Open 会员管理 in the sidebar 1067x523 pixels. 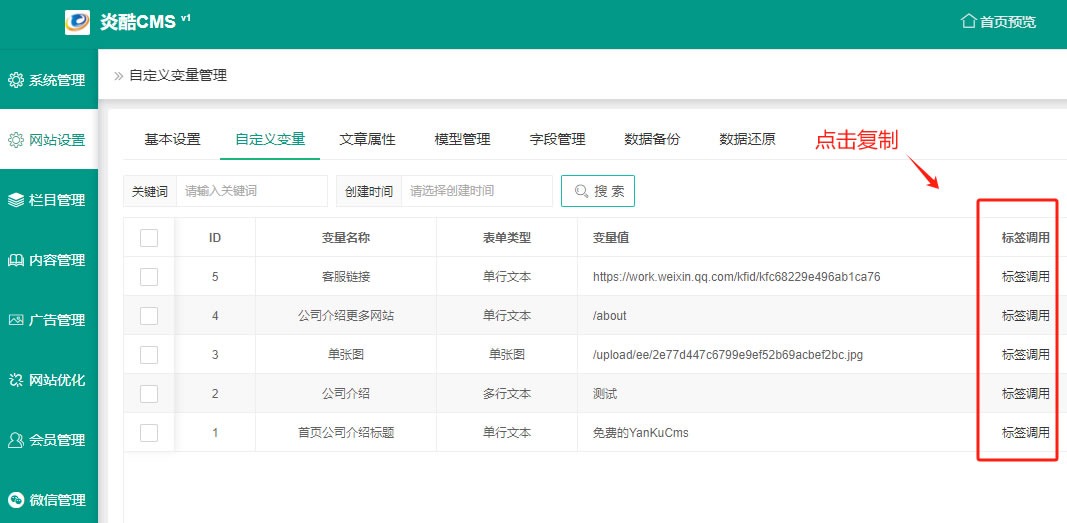pos(49,440)
